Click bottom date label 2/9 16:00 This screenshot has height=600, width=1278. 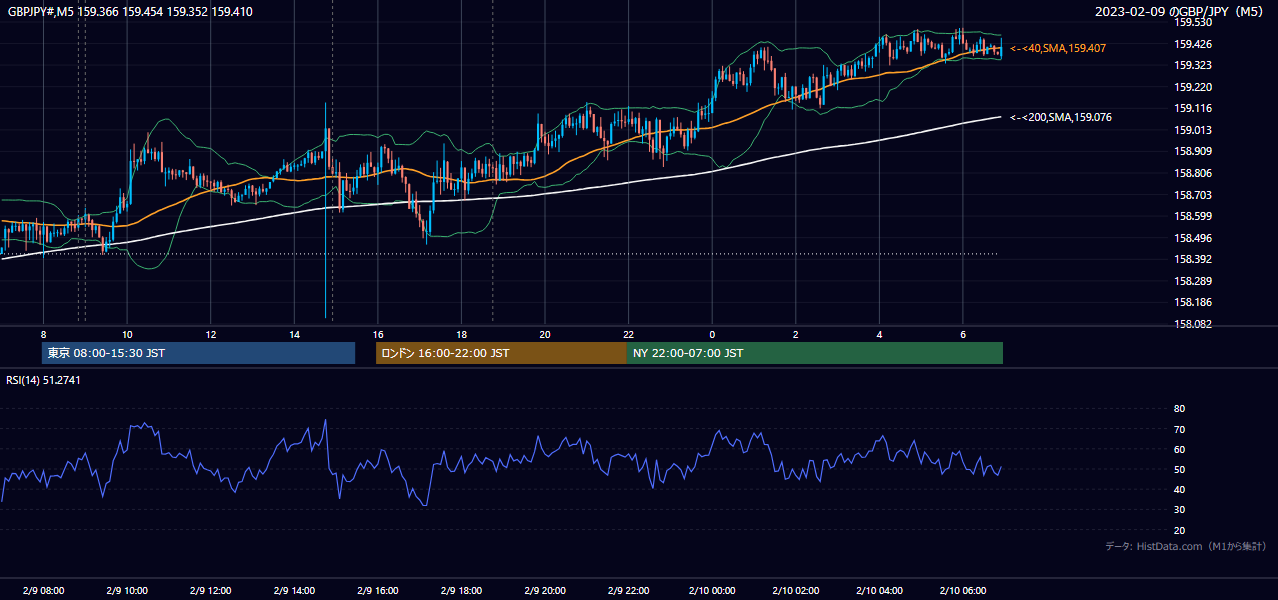coord(378,591)
